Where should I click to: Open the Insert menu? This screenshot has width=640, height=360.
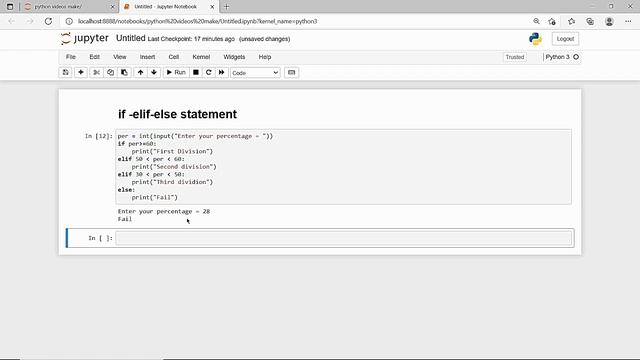pyautogui.click(x=147, y=57)
